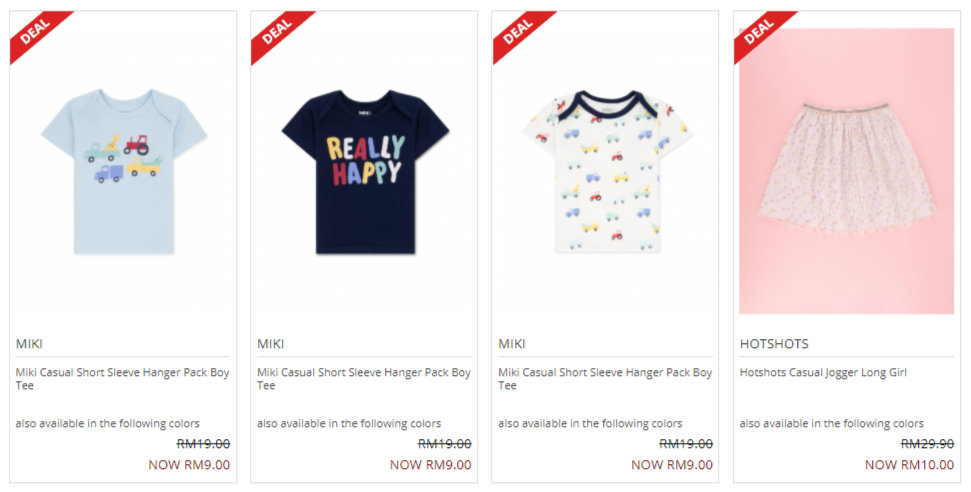Click the NOW RM9.00 price on the first tee
The width and height of the screenshot is (971, 492).
189,465
